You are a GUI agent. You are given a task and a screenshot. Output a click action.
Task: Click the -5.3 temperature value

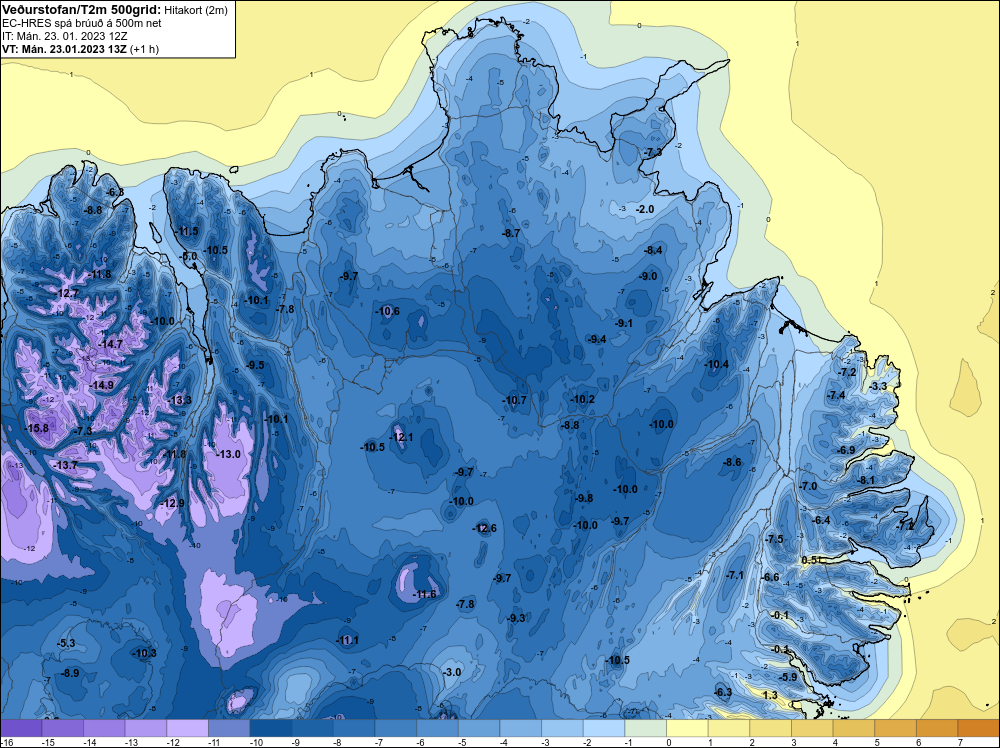click(x=66, y=643)
